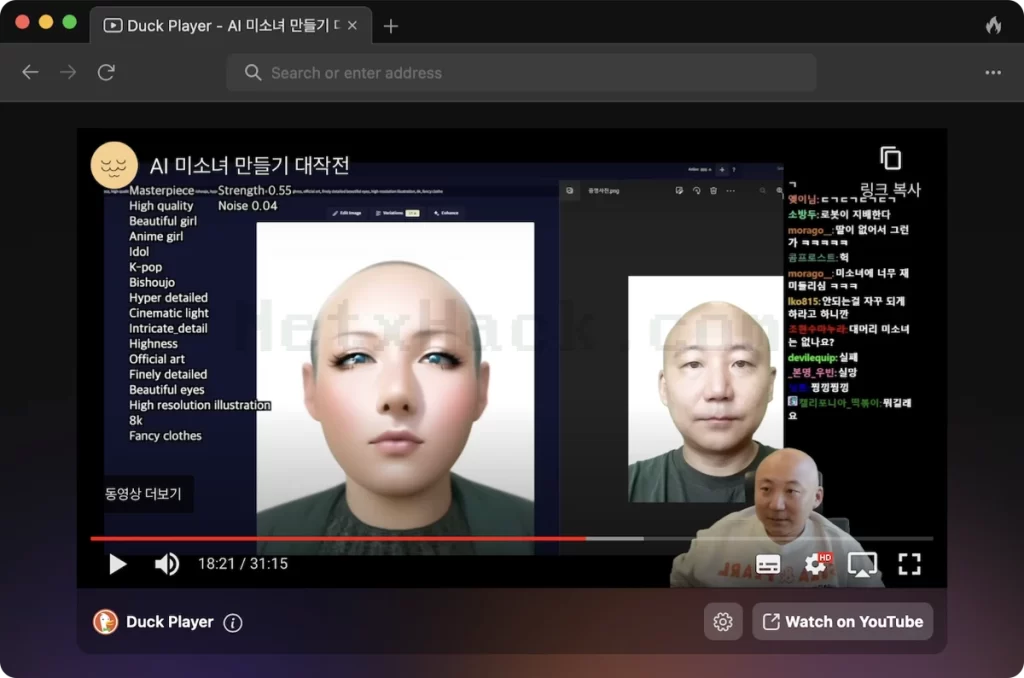This screenshot has width=1024, height=678.
Task: Start AirPlay casting from the video
Action: [862, 564]
